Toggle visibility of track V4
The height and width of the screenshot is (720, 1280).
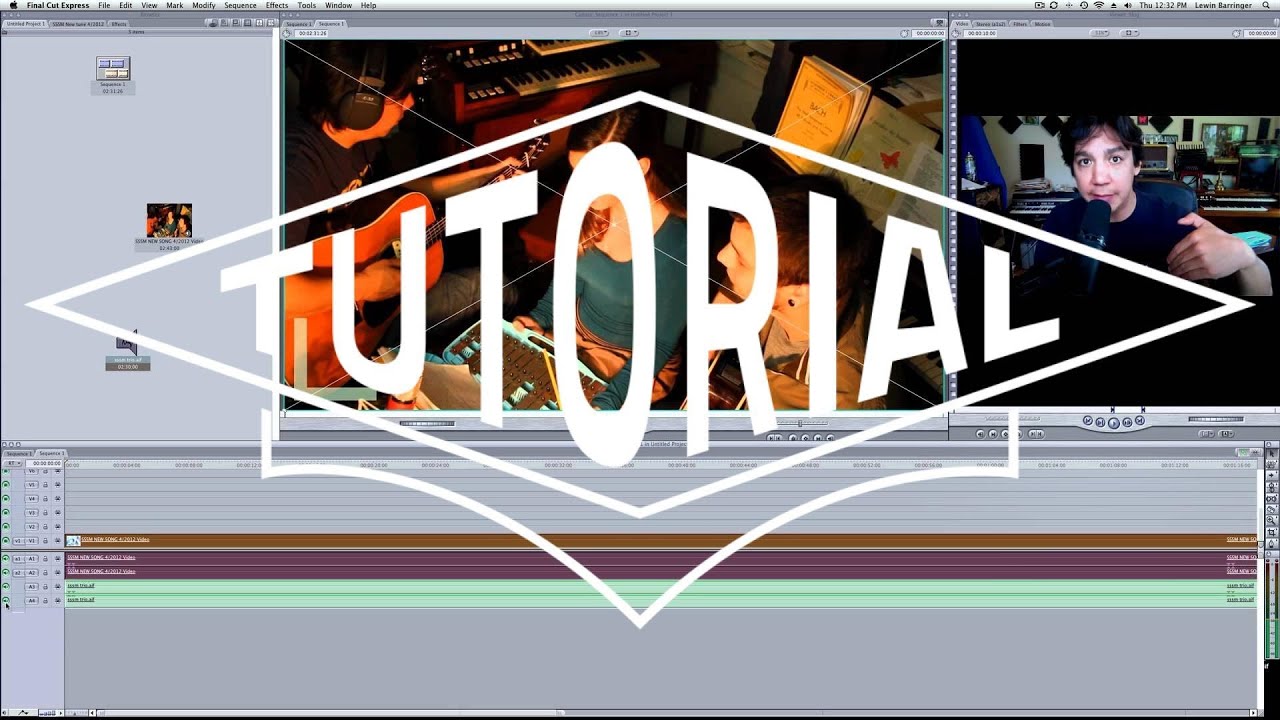tap(5, 499)
